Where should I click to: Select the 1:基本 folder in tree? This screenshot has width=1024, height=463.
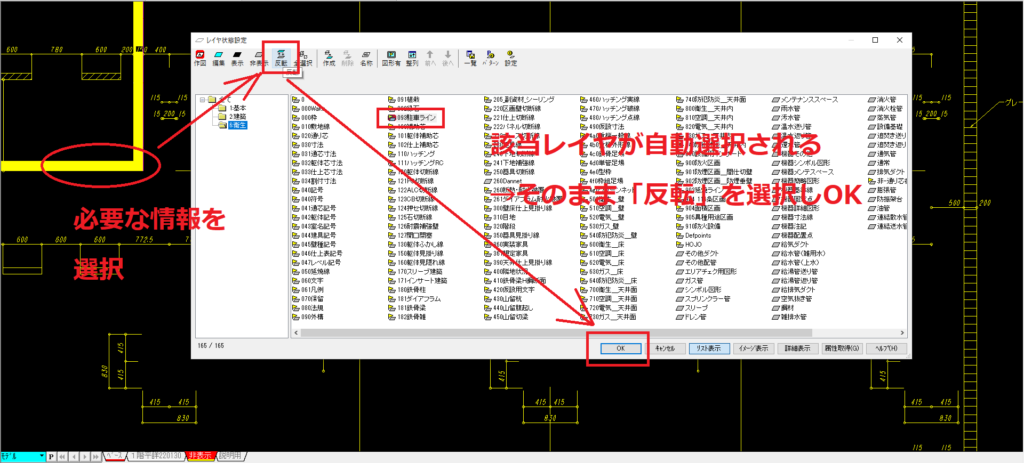(x=236, y=108)
